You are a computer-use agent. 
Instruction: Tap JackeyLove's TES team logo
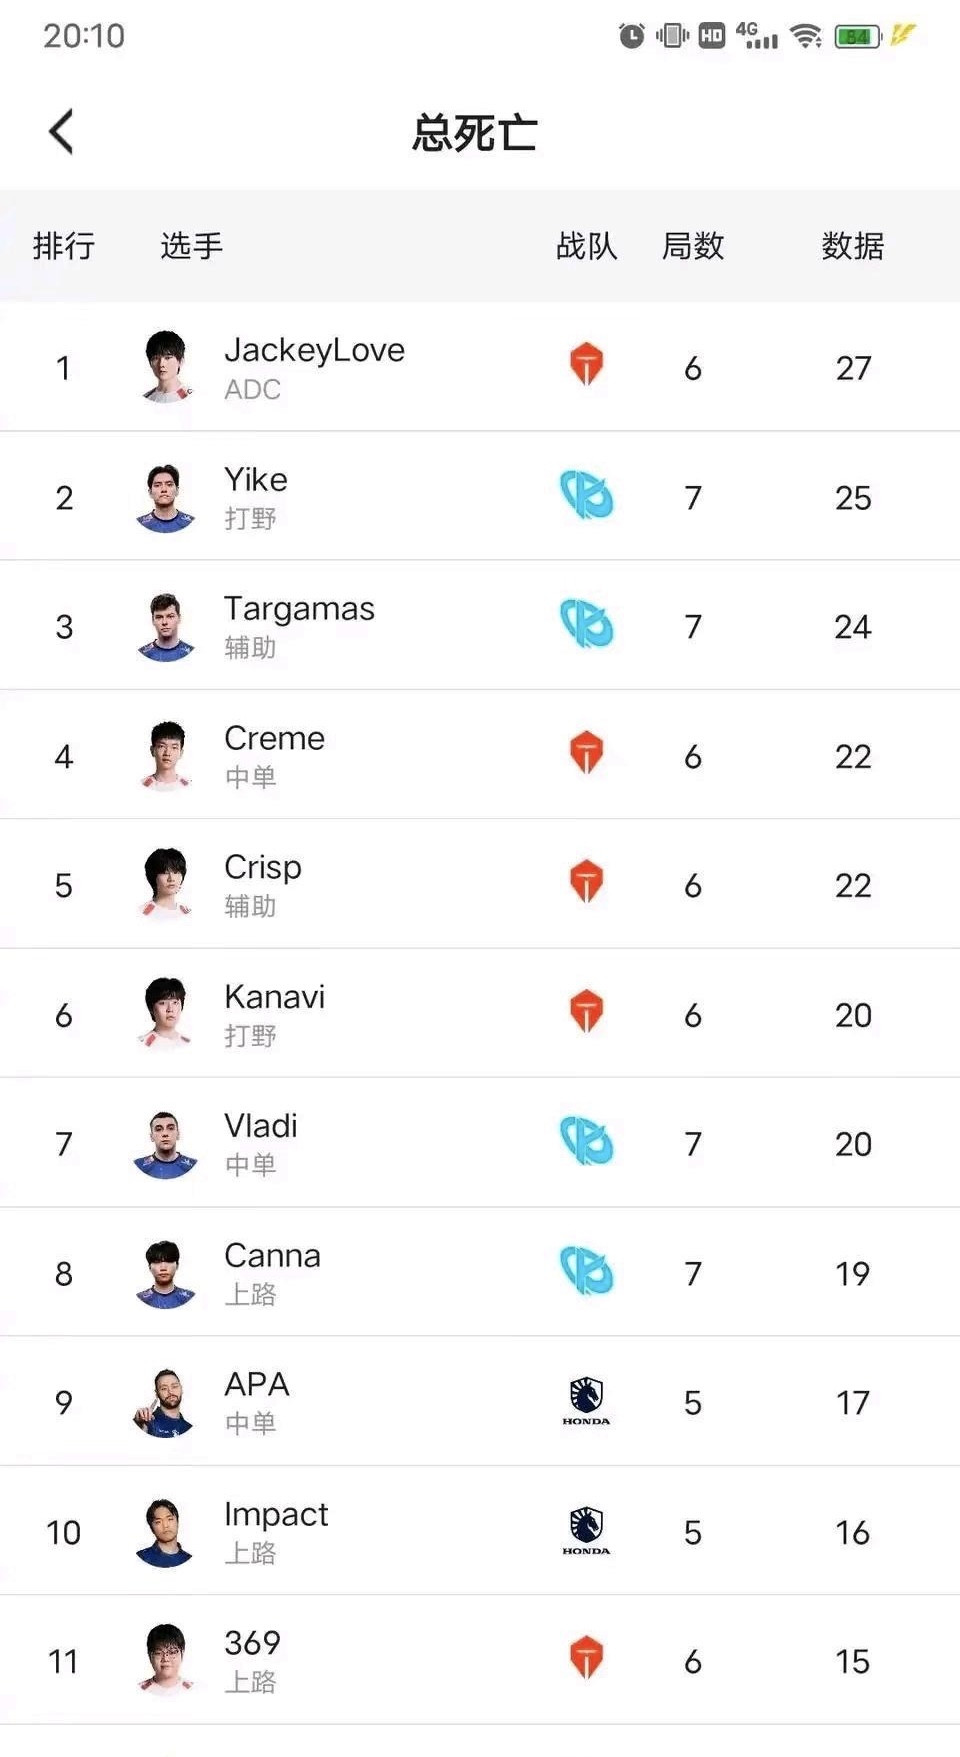(586, 365)
